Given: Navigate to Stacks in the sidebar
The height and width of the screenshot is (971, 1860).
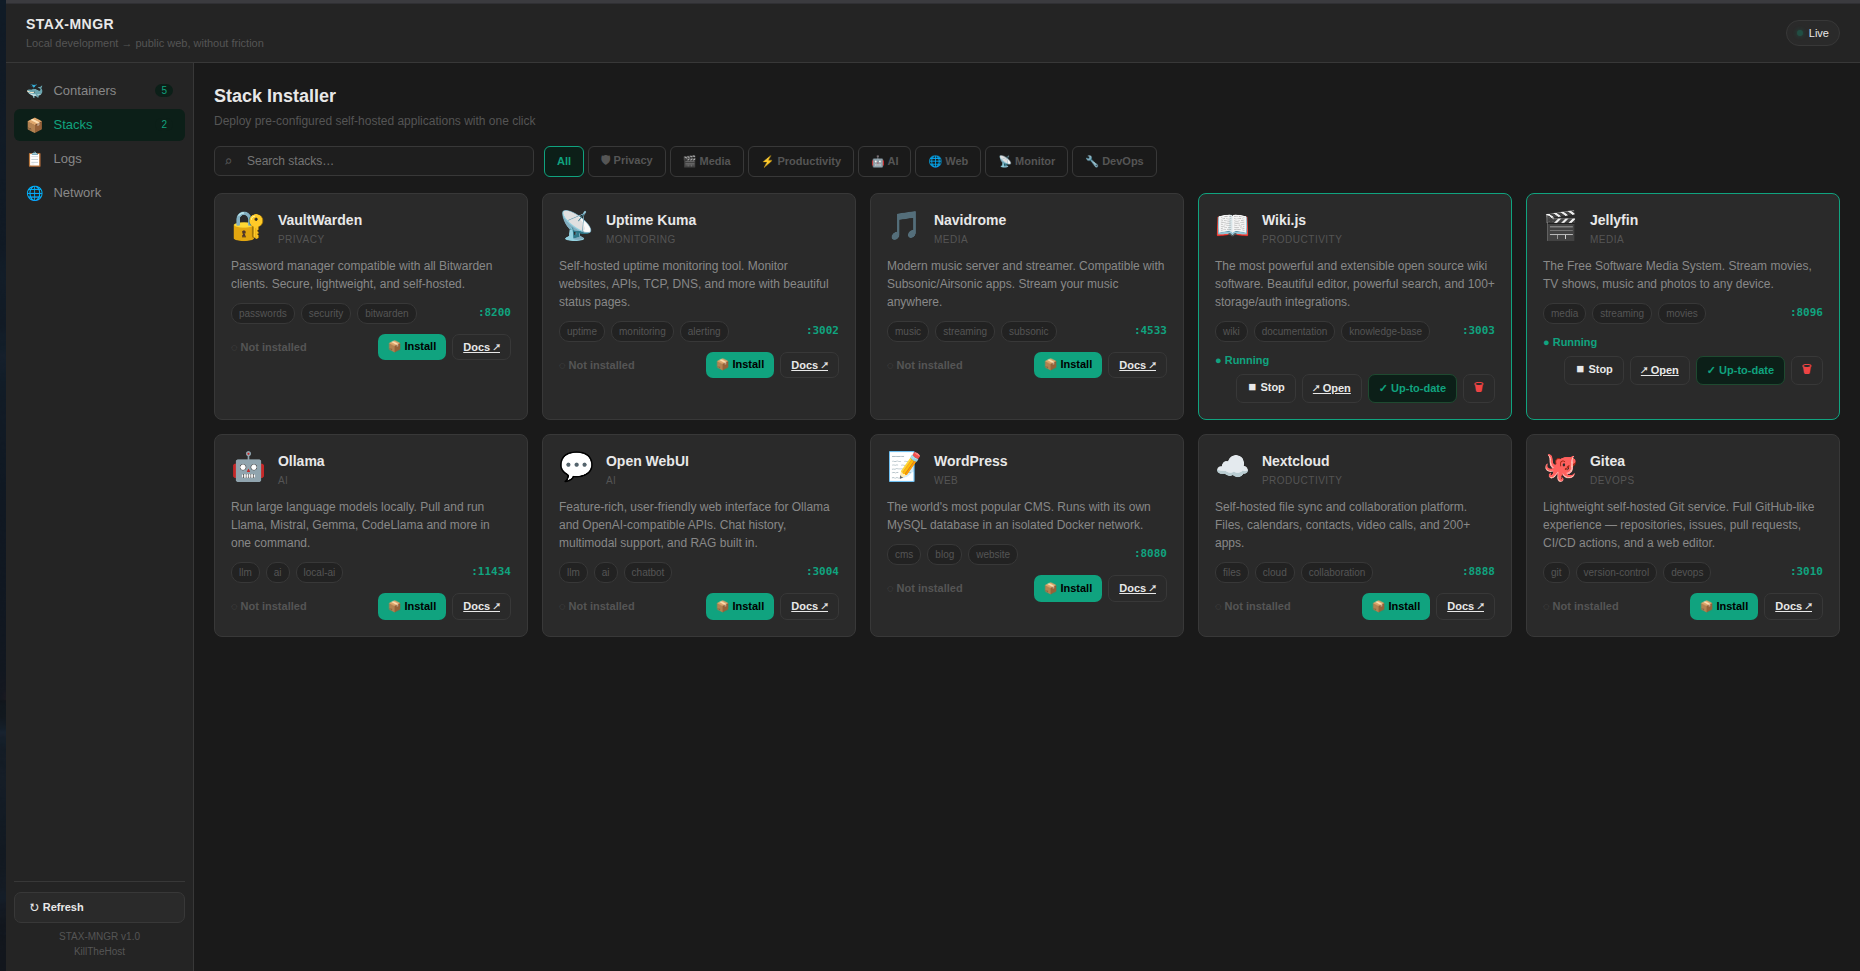Looking at the screenshot, I should [72, 124].
